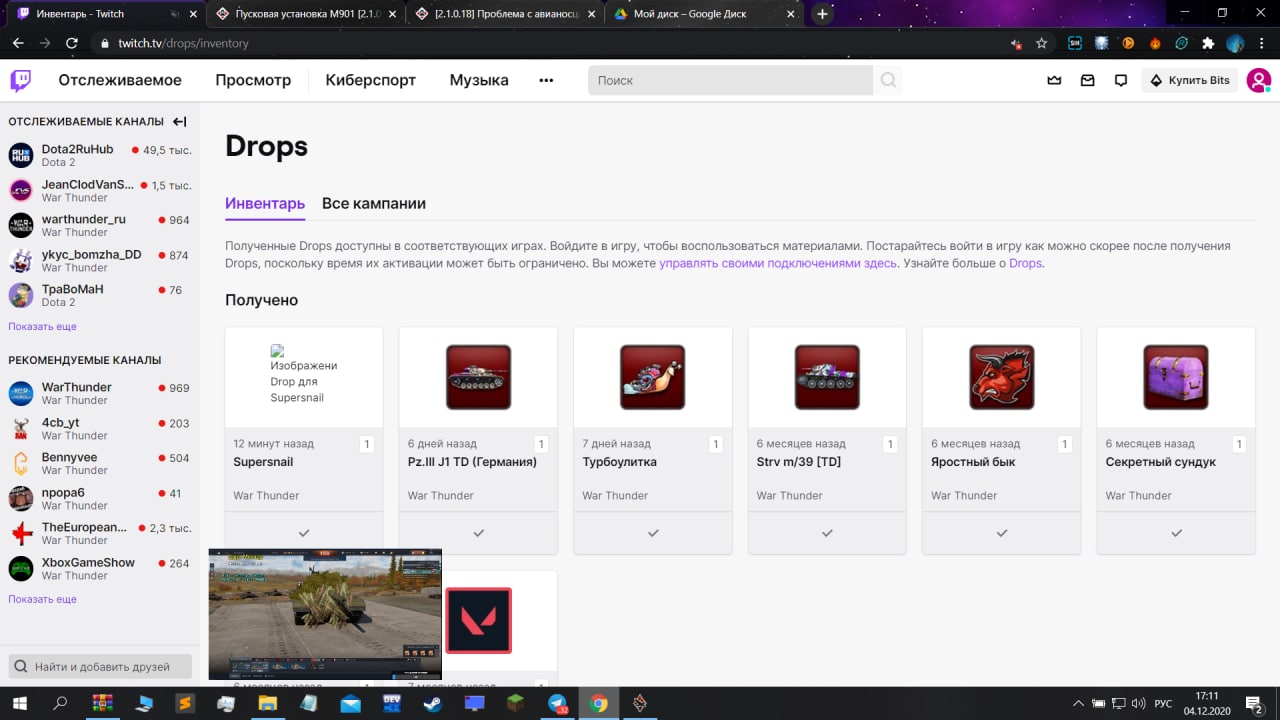Screen dimensions: 1280x720
Task: Open Steam from the taskbar
Action: pos(433,703)
